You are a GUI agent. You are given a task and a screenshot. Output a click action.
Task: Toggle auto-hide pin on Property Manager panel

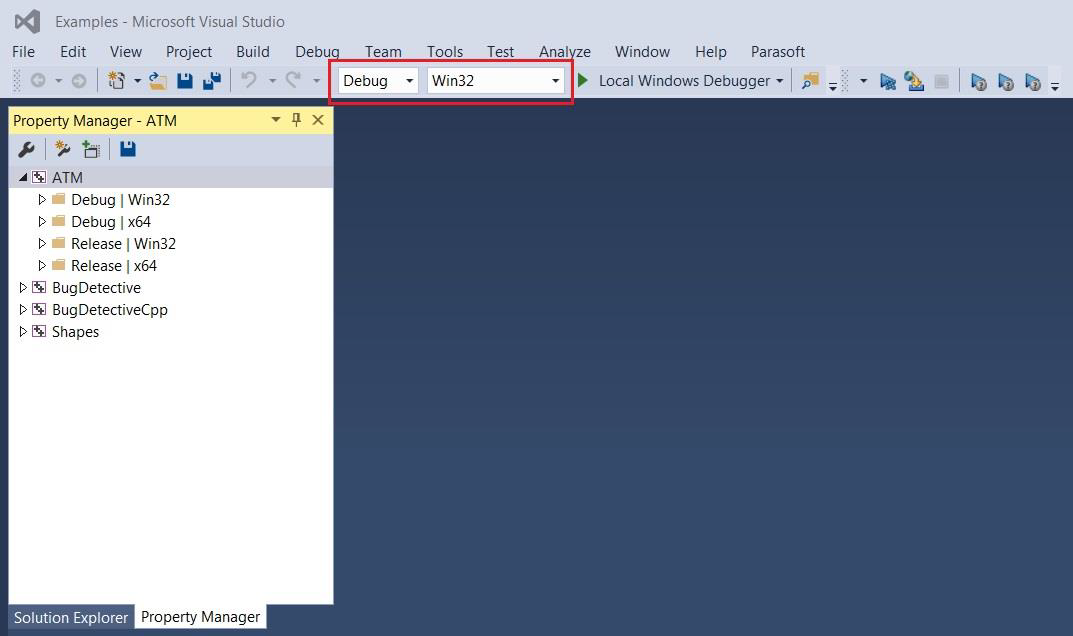[x=296, y=120]
